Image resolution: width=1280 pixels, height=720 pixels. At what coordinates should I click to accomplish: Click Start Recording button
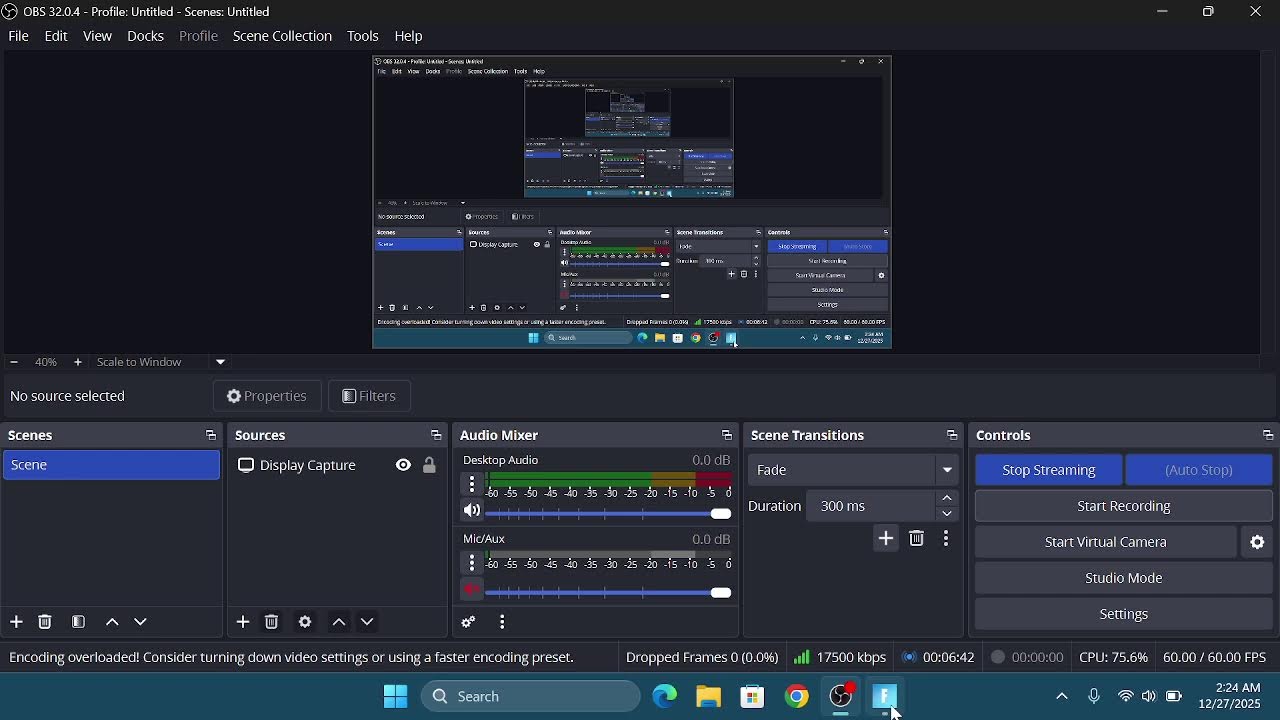[x=1124, y=506]
